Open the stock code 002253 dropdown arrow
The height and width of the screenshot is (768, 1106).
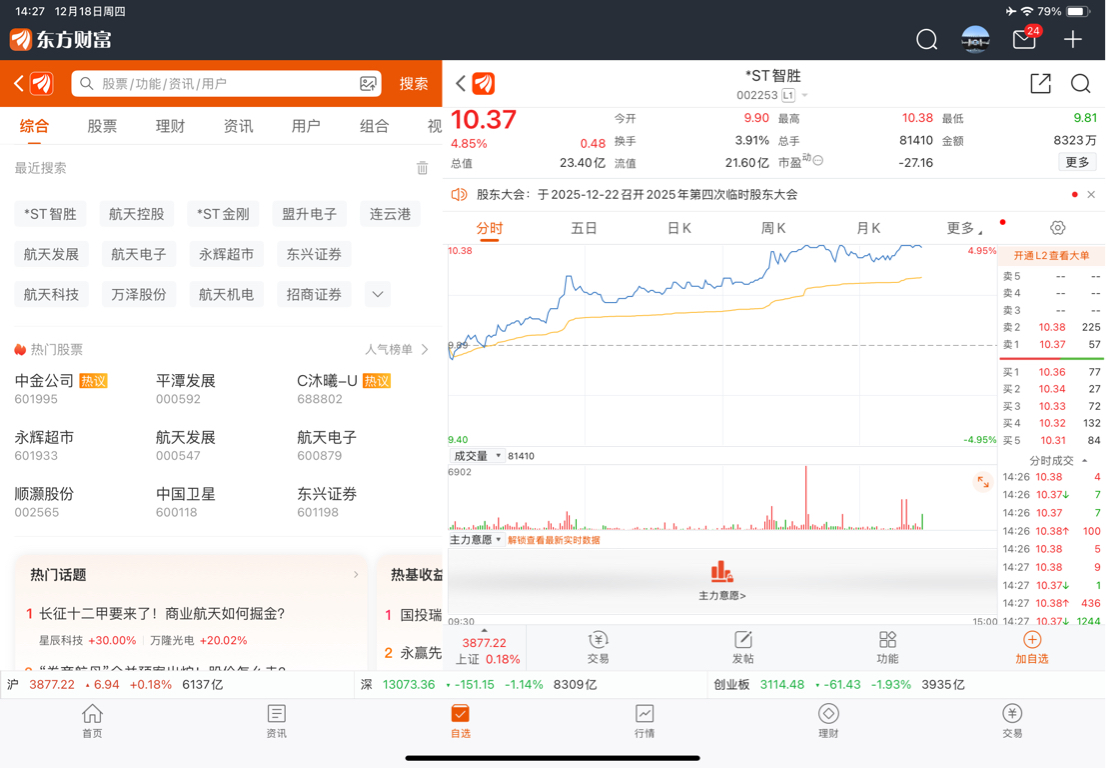pyautogui.click(x=804, y=95)
